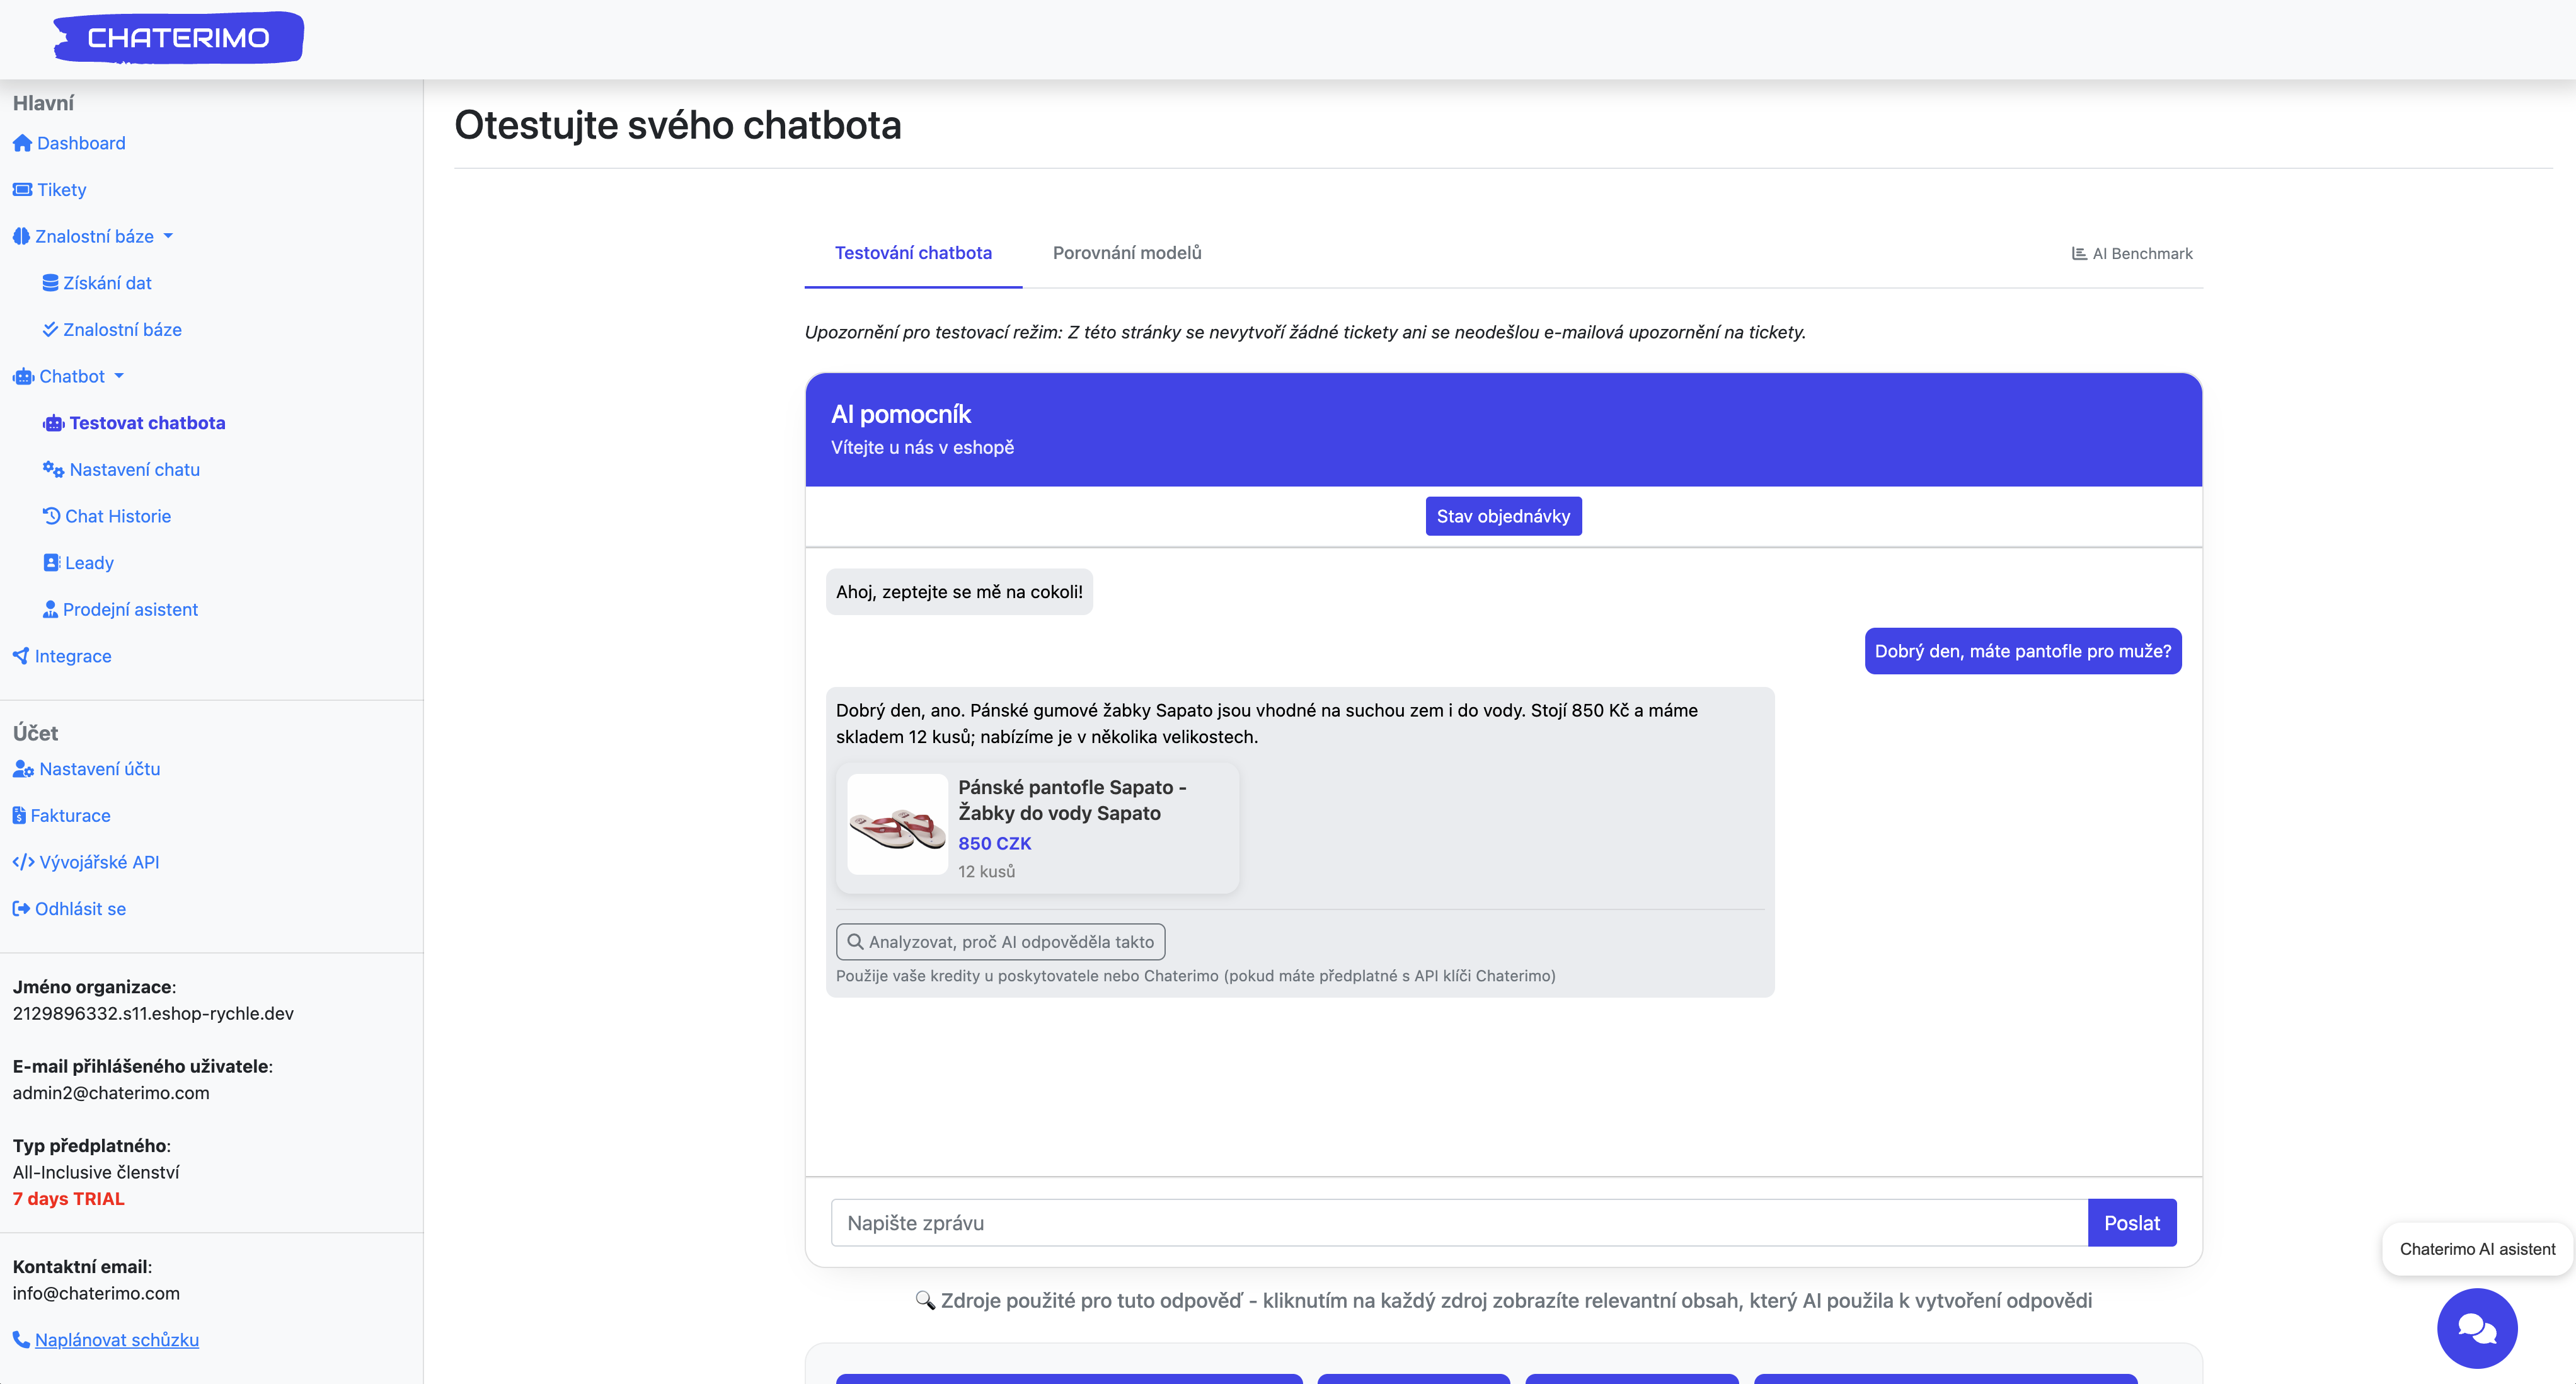Screen dimensions: 2576x1384
Task: Click Analyzovat, proč AI odpověděla takto
Action: click(x=1000, y=942)
